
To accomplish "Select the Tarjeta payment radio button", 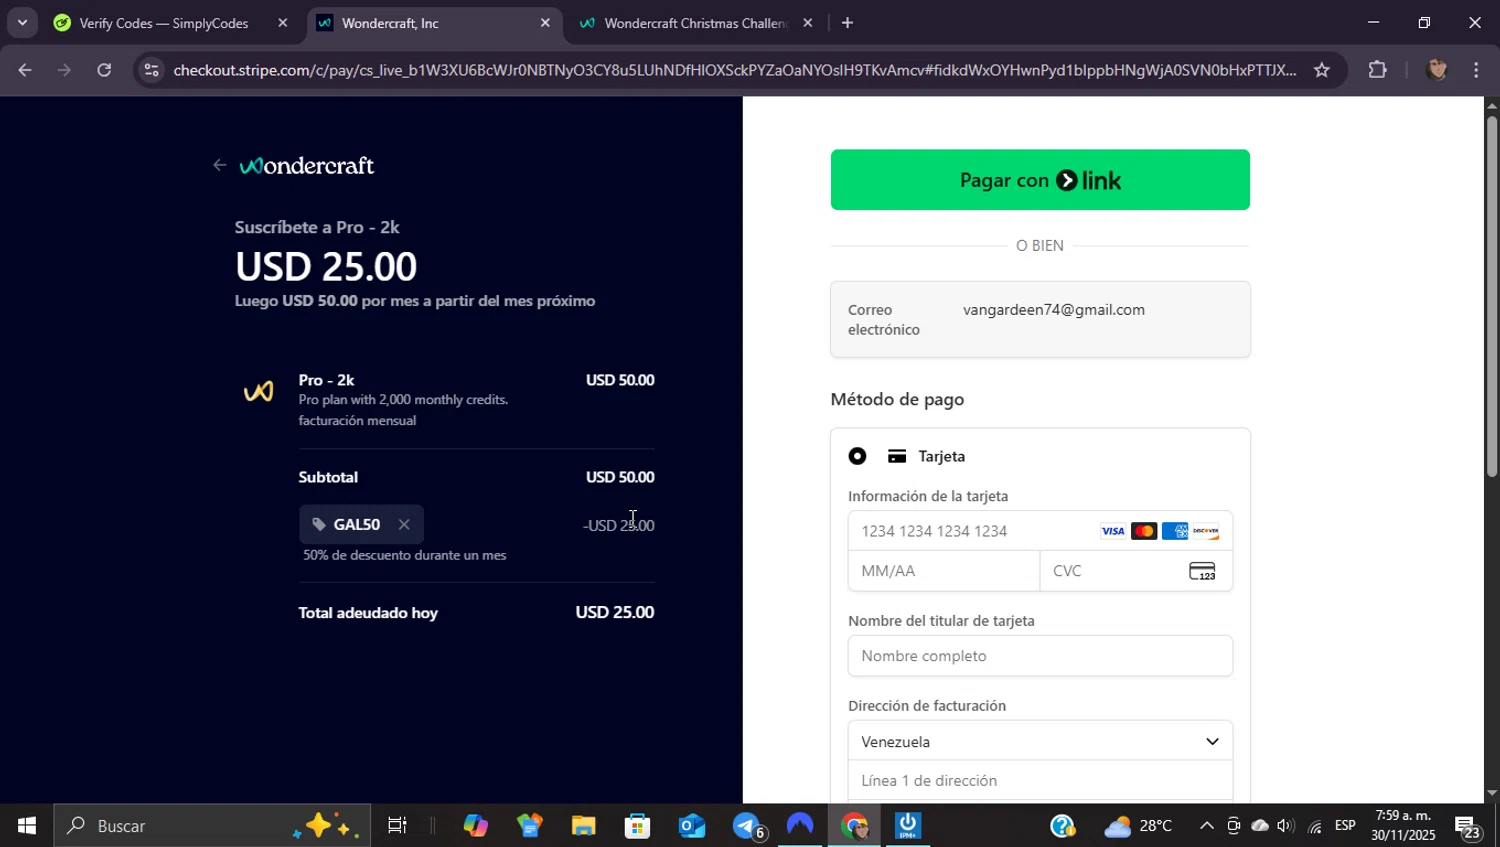I will point(857,456).
